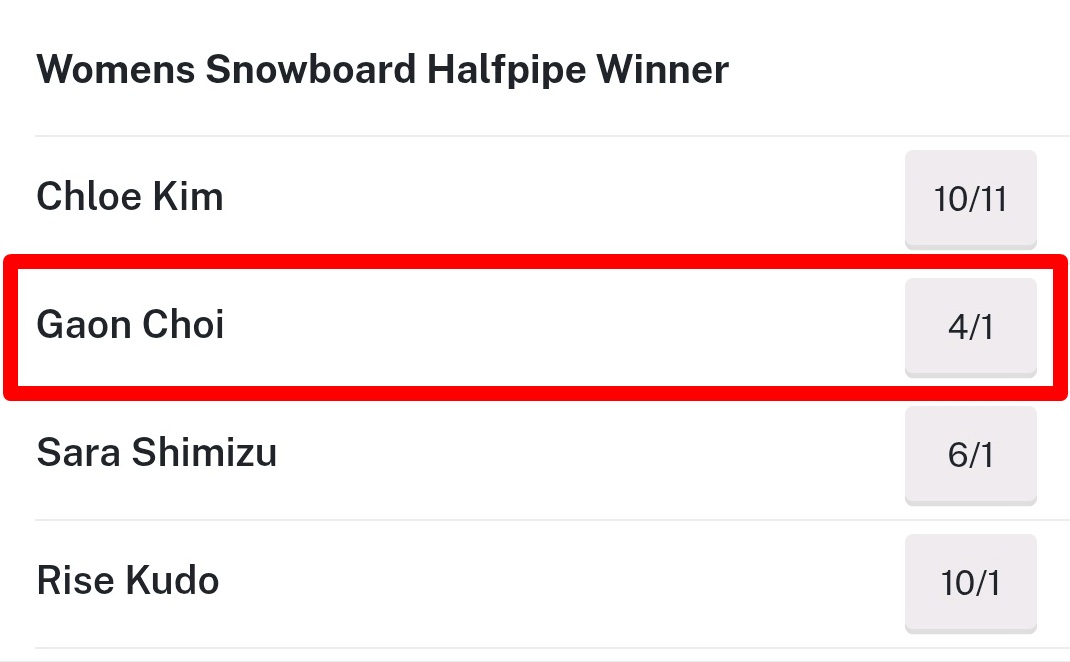
Task: Add the 6/1 selection to betslip
Action: tap(970, 454)
